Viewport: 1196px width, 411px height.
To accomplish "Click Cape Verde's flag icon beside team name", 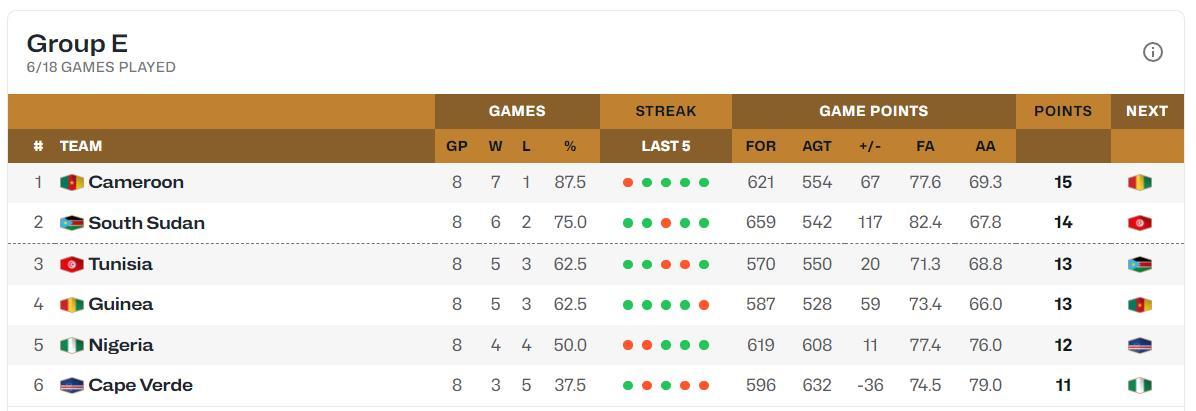I will [72, 386].
